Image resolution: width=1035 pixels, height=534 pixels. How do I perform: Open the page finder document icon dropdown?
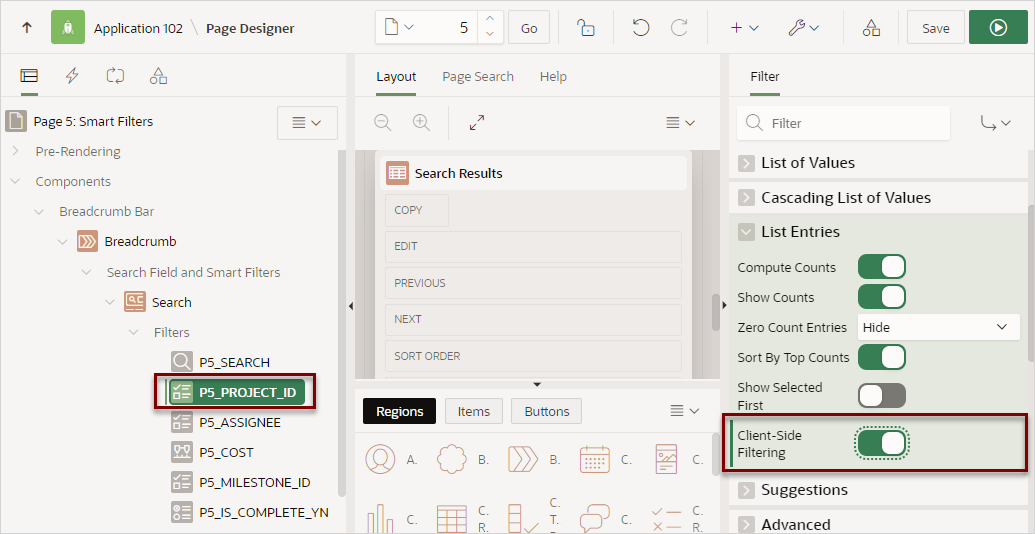click(399, 28)
